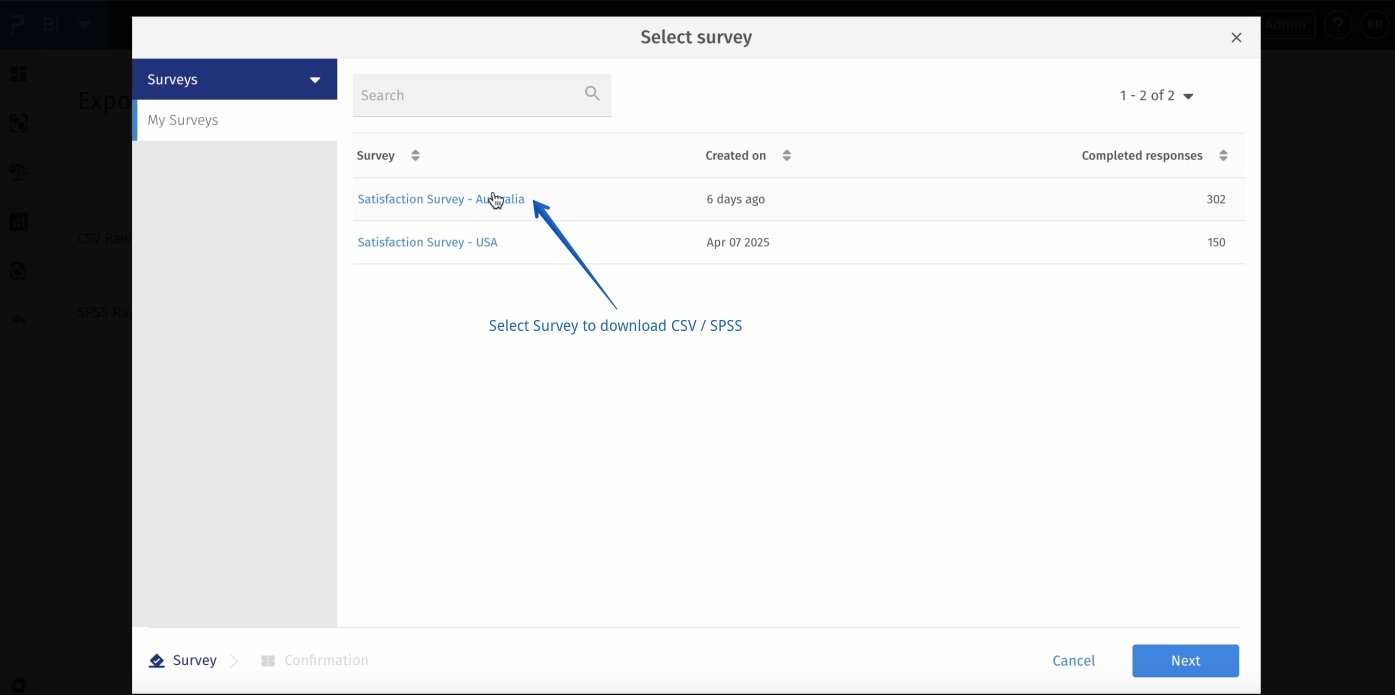Open Satisfaction Survey - Australia
1395x695 pixels.
coord(440,199)
